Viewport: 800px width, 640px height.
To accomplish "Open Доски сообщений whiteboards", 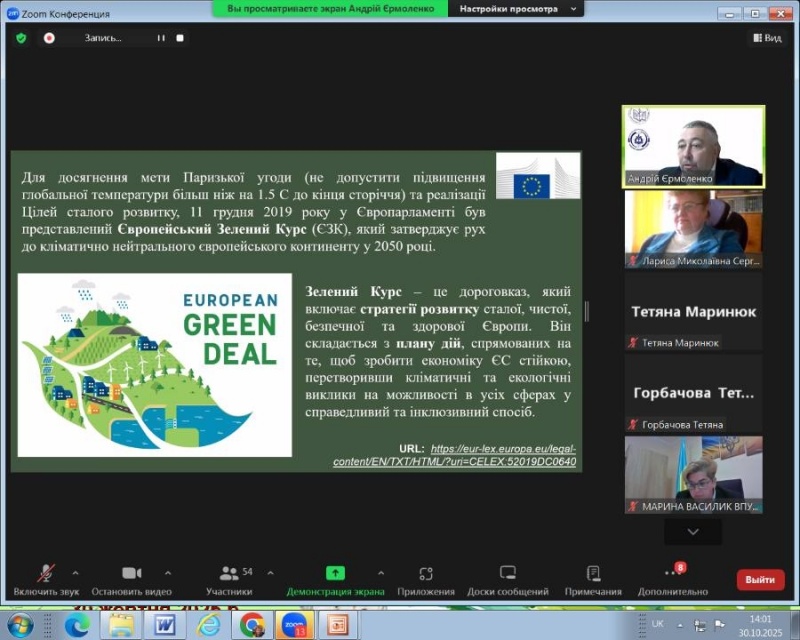I will click(x=507, y=574).
